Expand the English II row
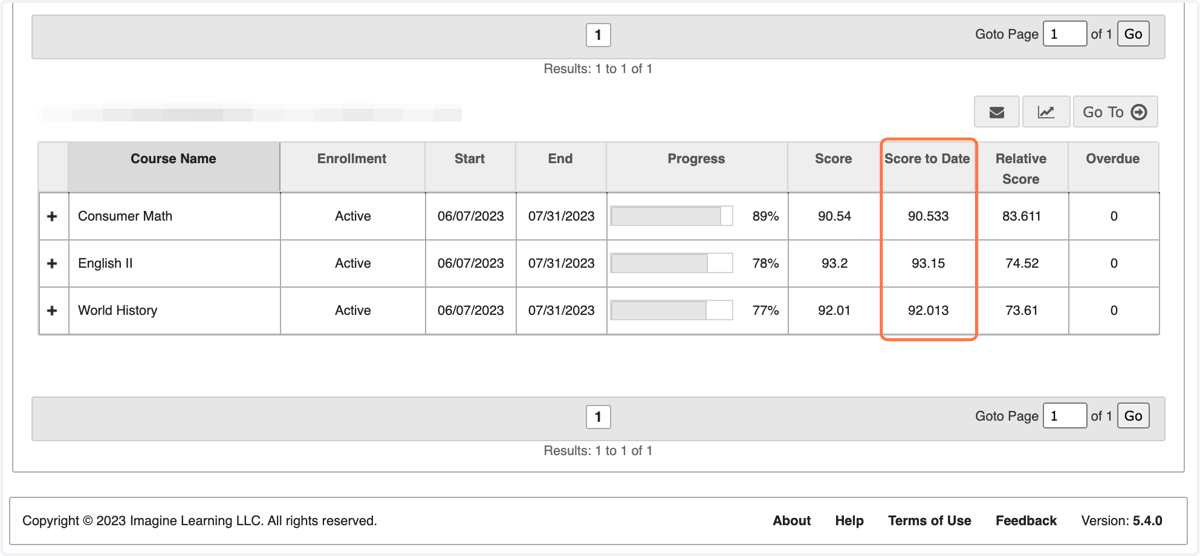Viewport: 1200px width, 556px height. (52, 263)
